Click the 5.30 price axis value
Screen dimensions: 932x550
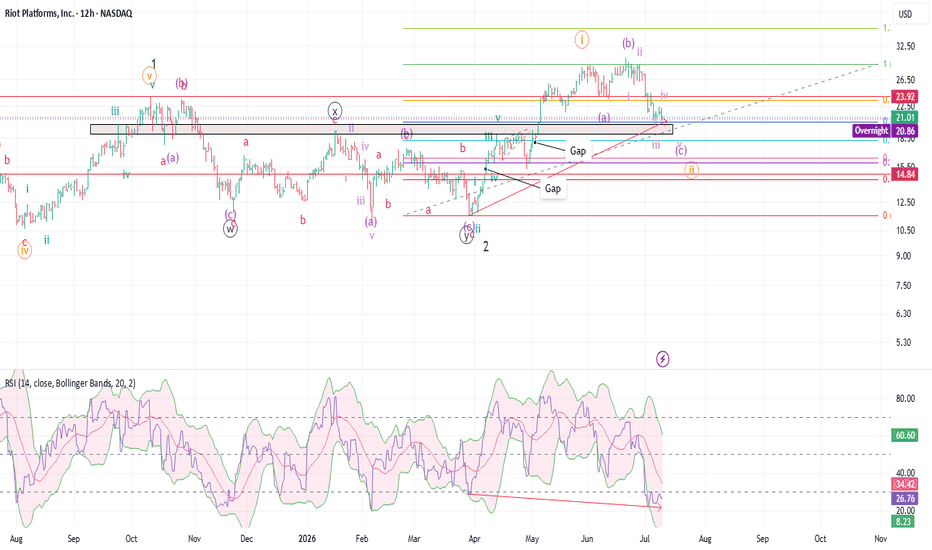[903, 342]
